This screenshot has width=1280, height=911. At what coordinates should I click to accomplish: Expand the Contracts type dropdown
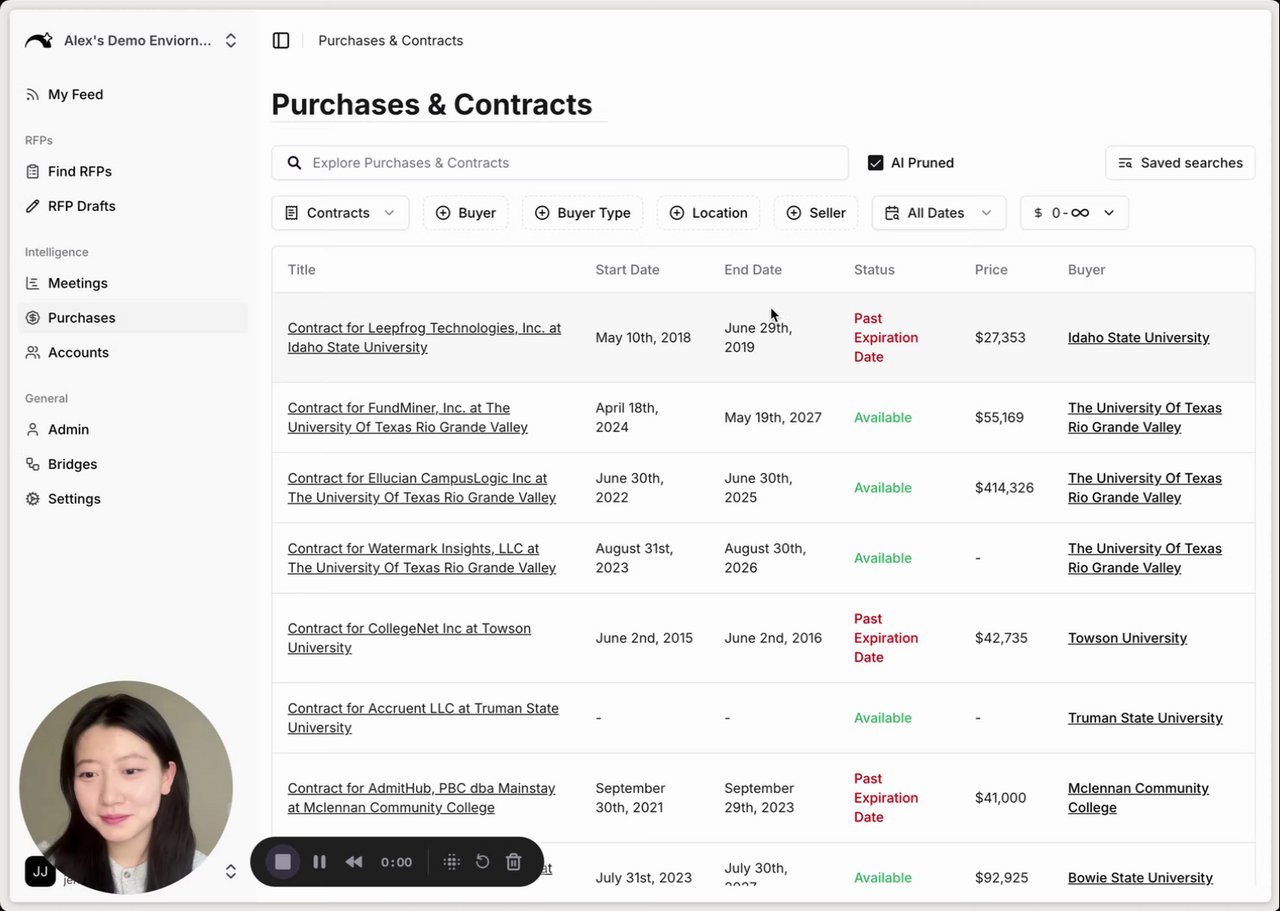point(340,213)
